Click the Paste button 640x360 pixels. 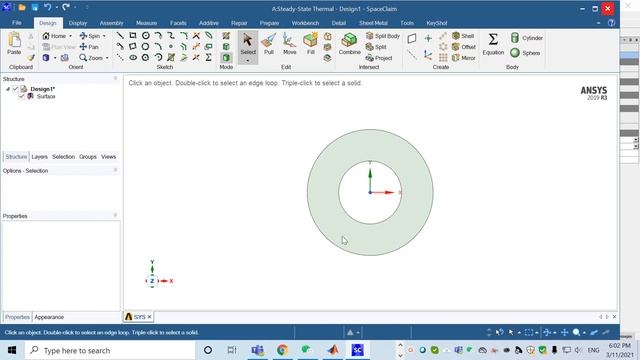click(x=14, y=44)
